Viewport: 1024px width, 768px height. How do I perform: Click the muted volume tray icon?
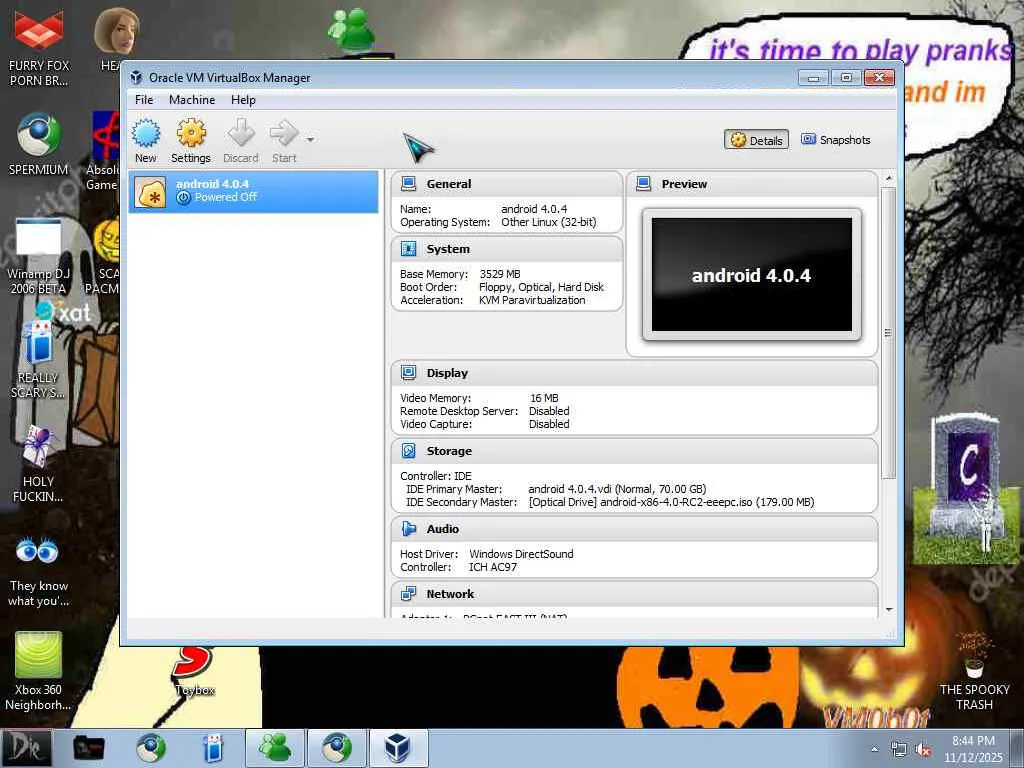pyautogui.click(x=923, y=750)
